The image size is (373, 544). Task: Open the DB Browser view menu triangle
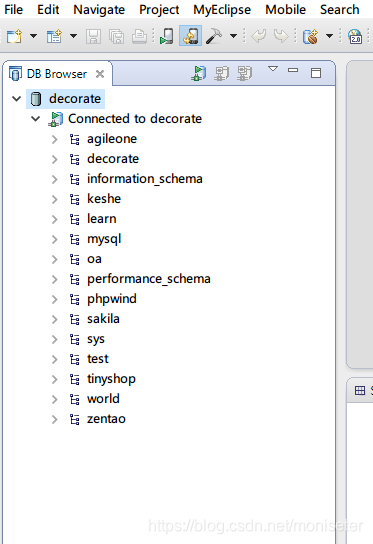click(273, 69)
